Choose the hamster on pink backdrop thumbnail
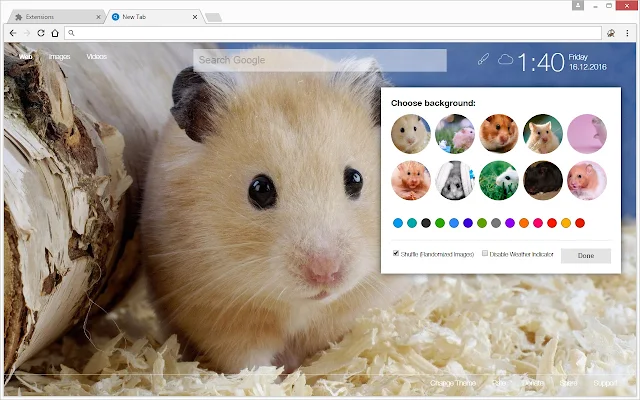This screenshot has width=640, height=400. pyautogui.click(x=587, y=180)
